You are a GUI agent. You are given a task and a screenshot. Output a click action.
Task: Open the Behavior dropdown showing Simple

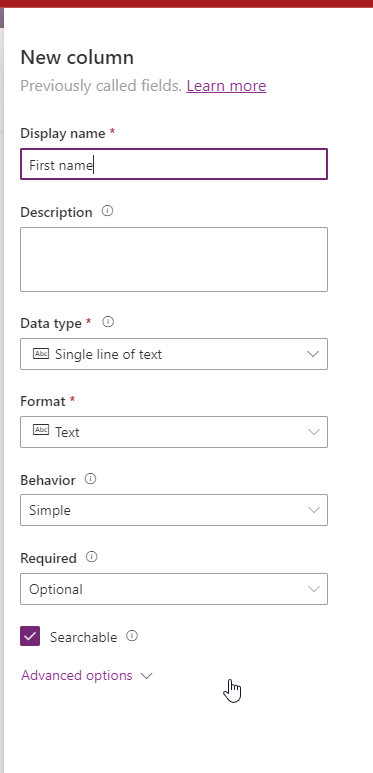pyautogui.click(x=174, y=510)
